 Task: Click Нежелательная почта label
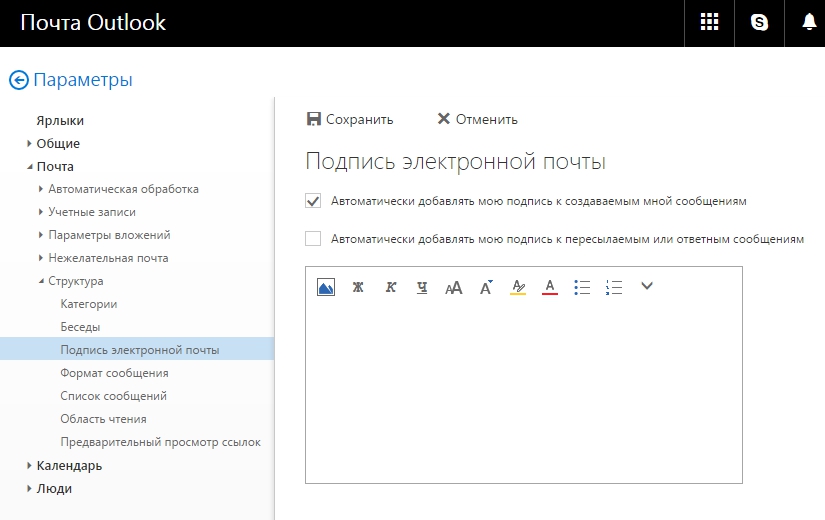[108, 258]
